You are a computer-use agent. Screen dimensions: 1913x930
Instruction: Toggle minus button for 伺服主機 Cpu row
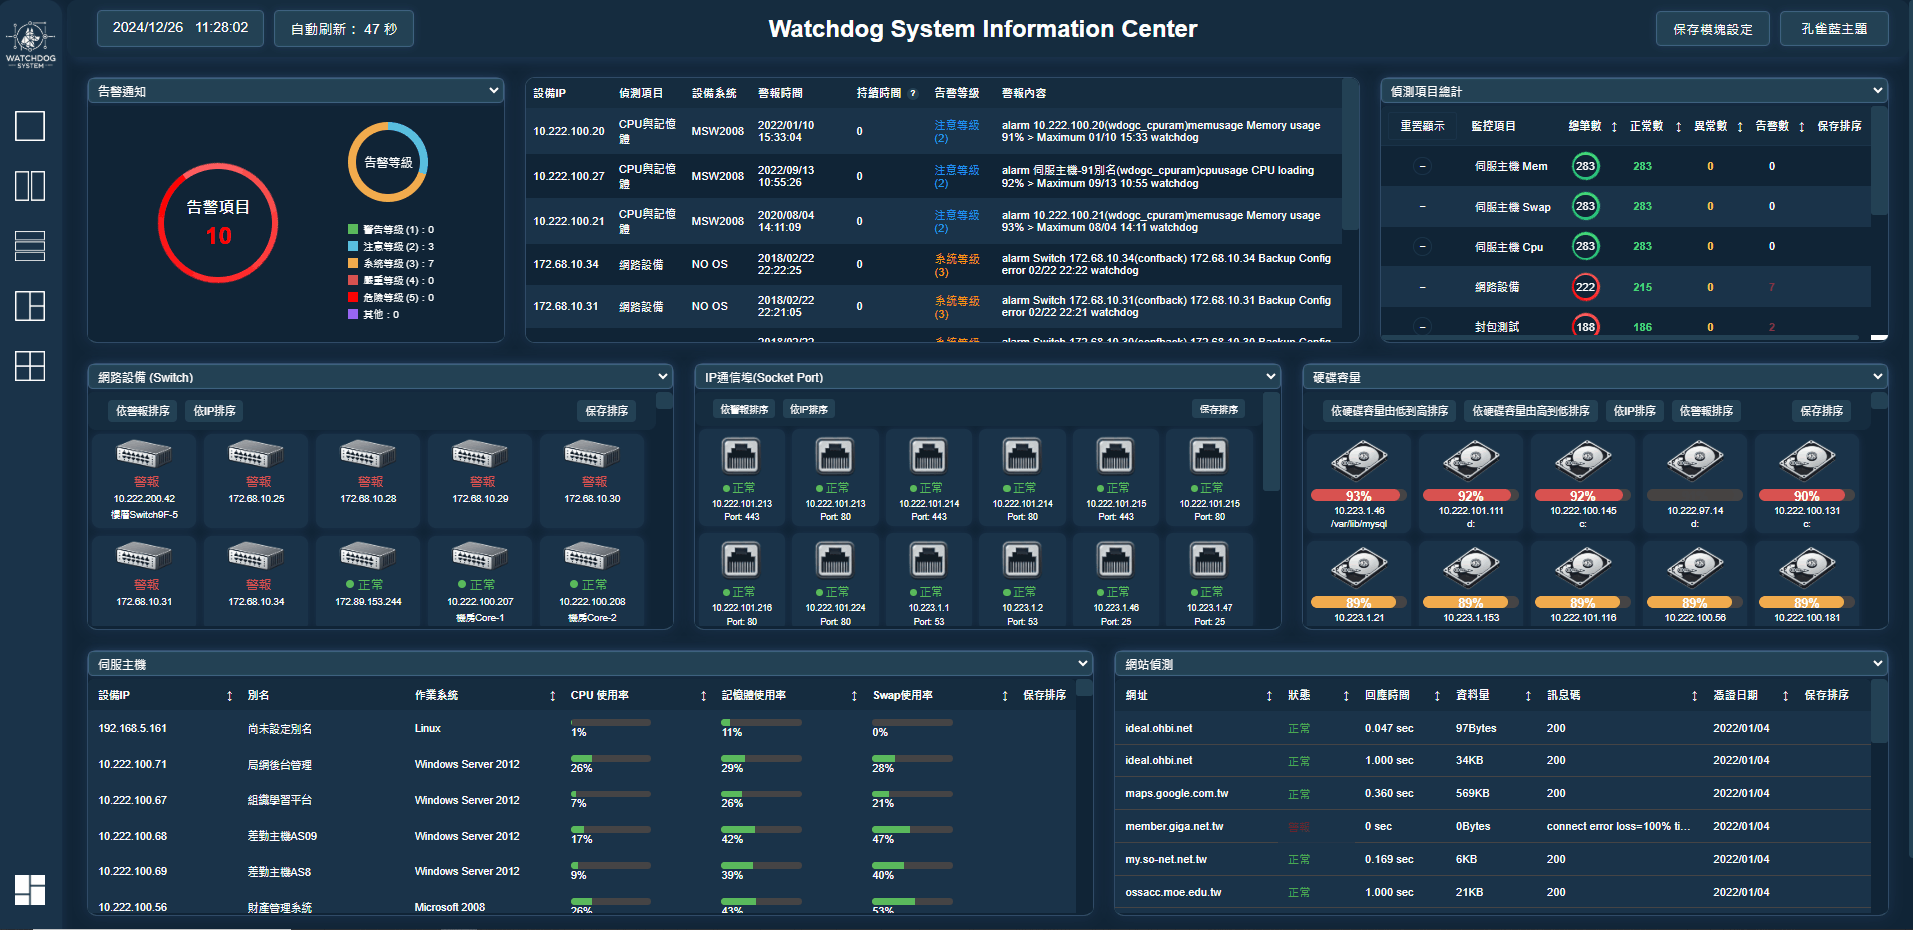[x=1423, y=247]
